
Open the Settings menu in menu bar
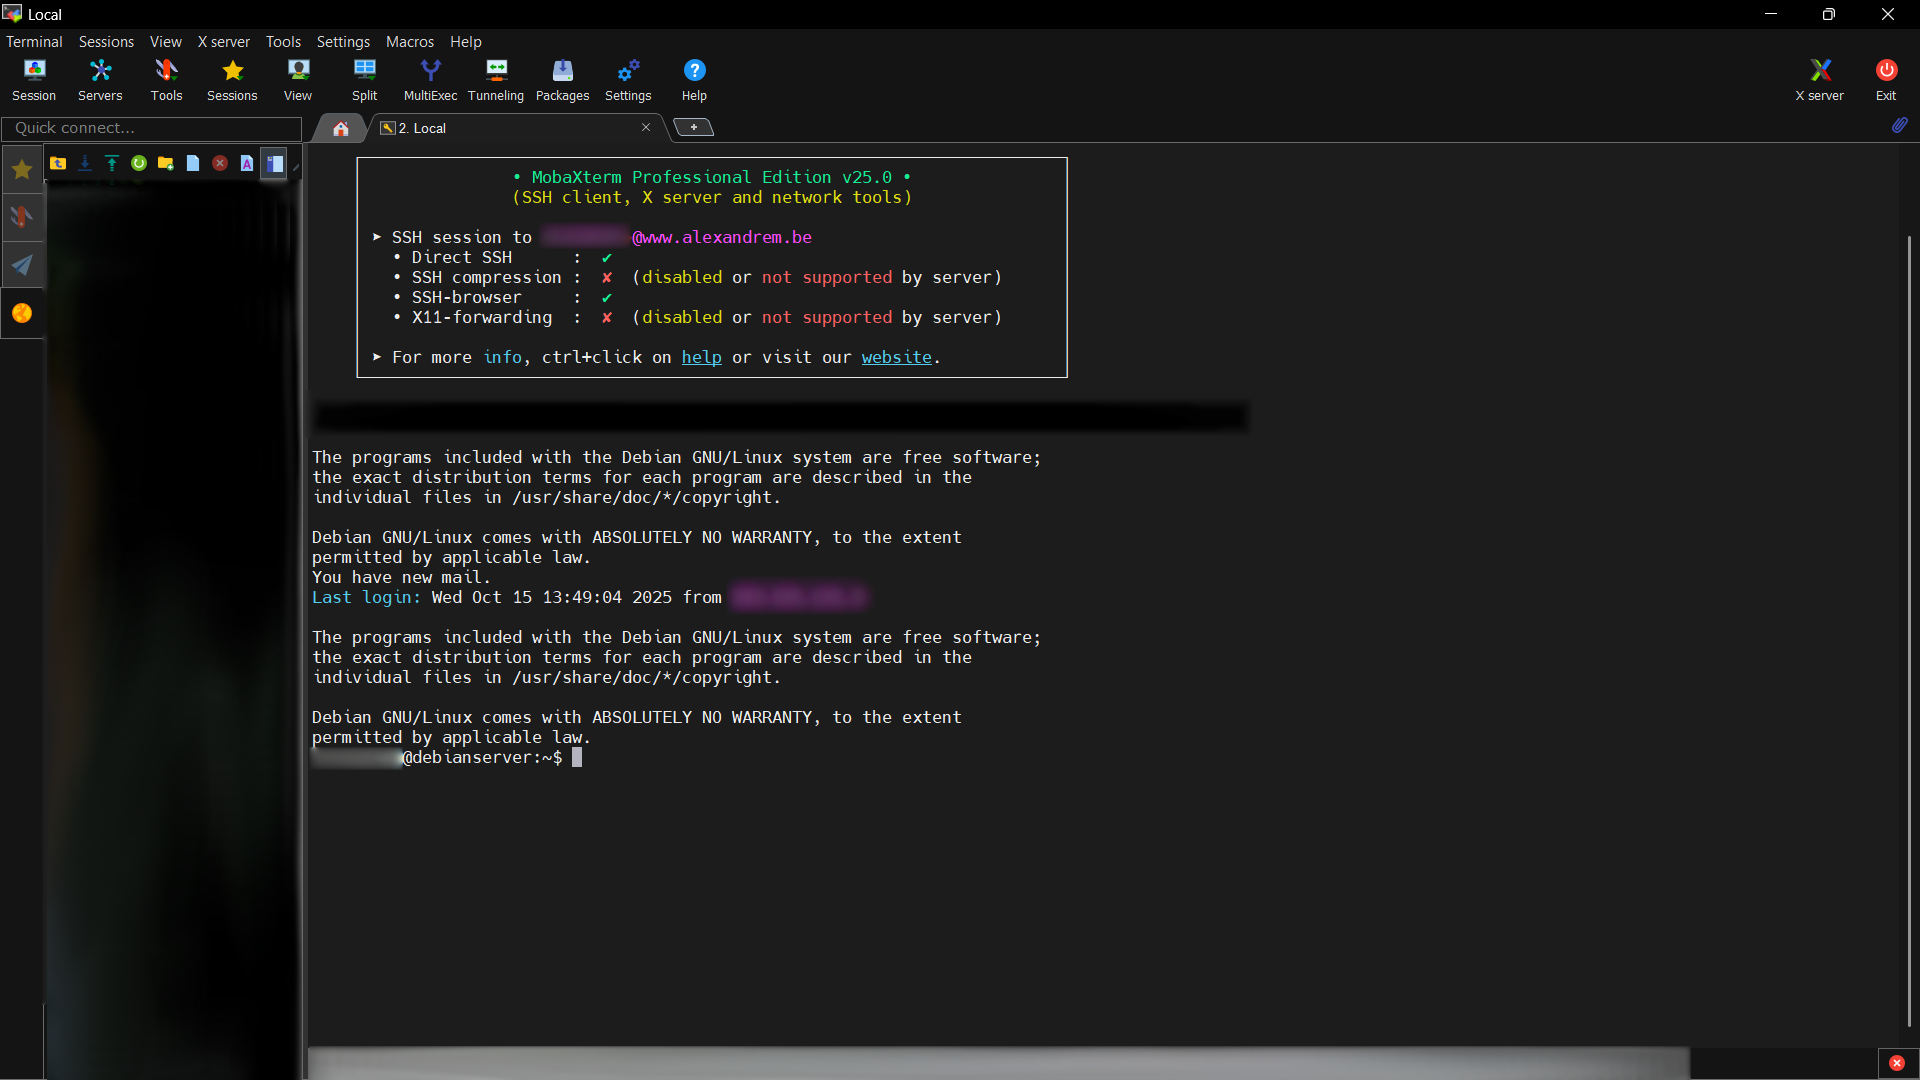coord(343,42)
